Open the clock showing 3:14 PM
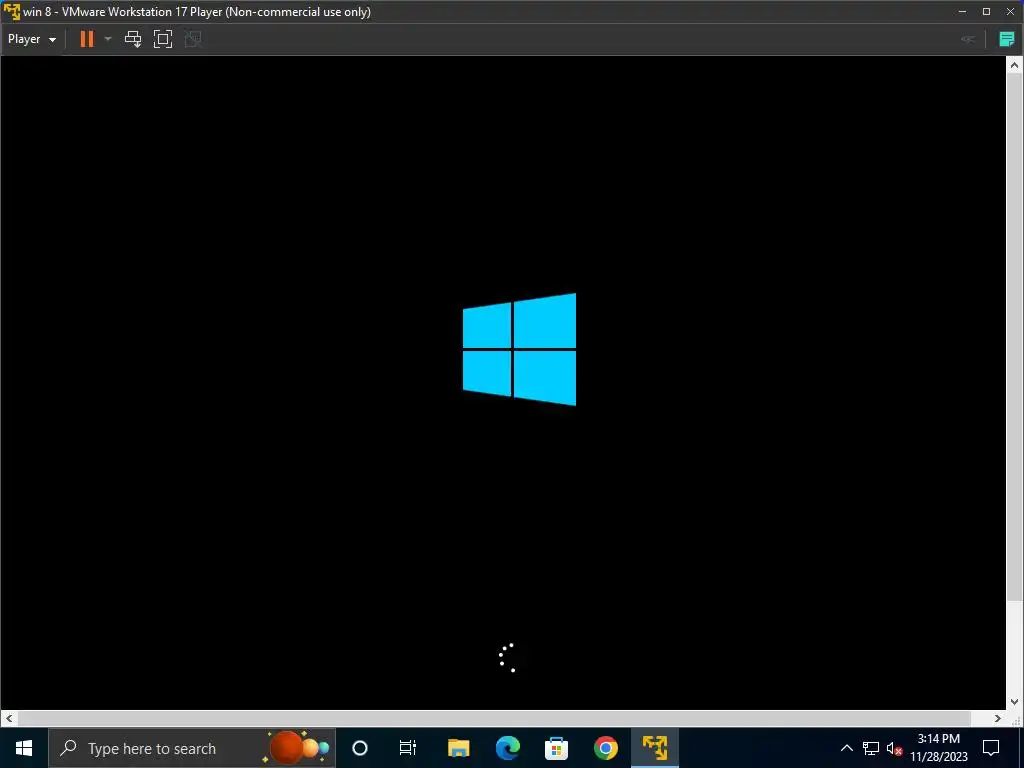The height and width of the screenshot is (768, 1024). click(x=939, y=748)
